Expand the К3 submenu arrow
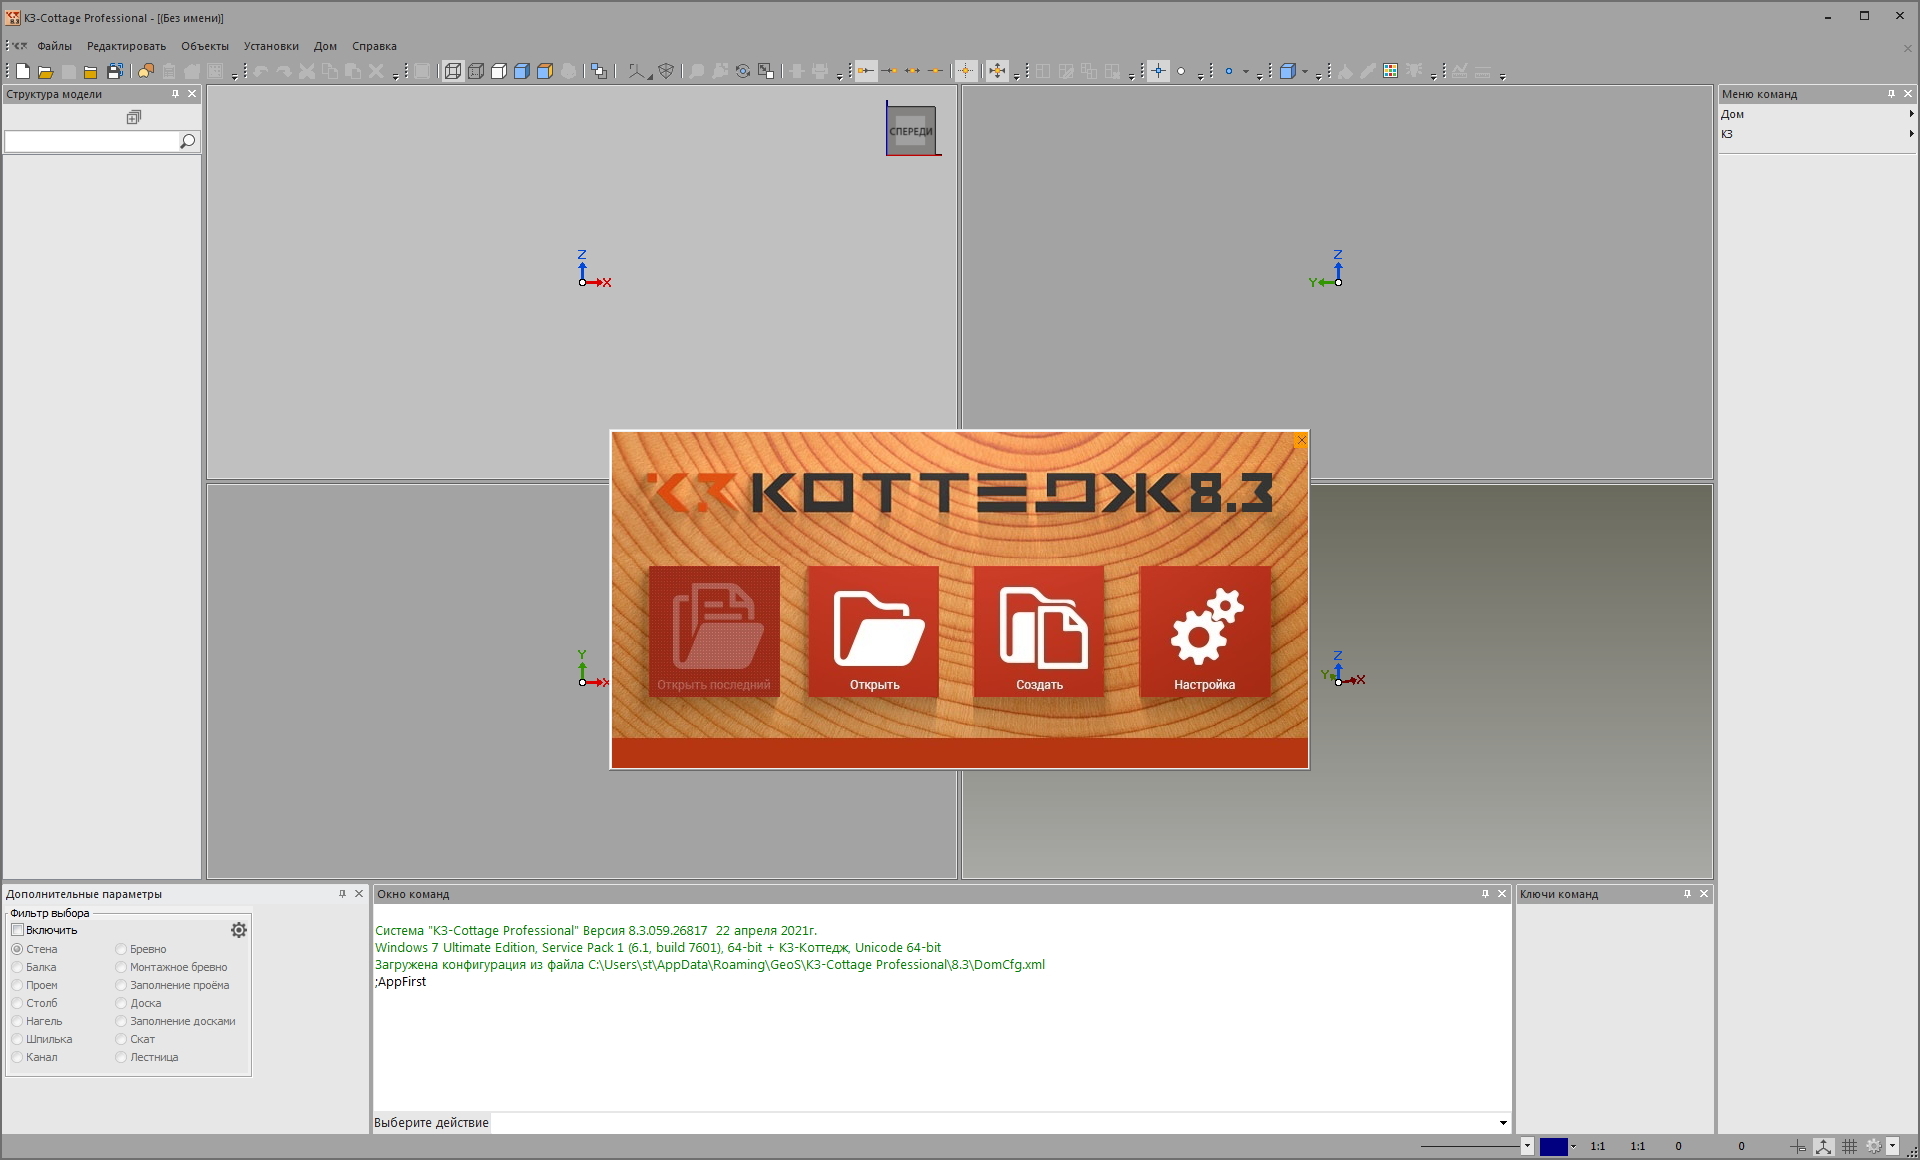 (x=1911, y=133)
